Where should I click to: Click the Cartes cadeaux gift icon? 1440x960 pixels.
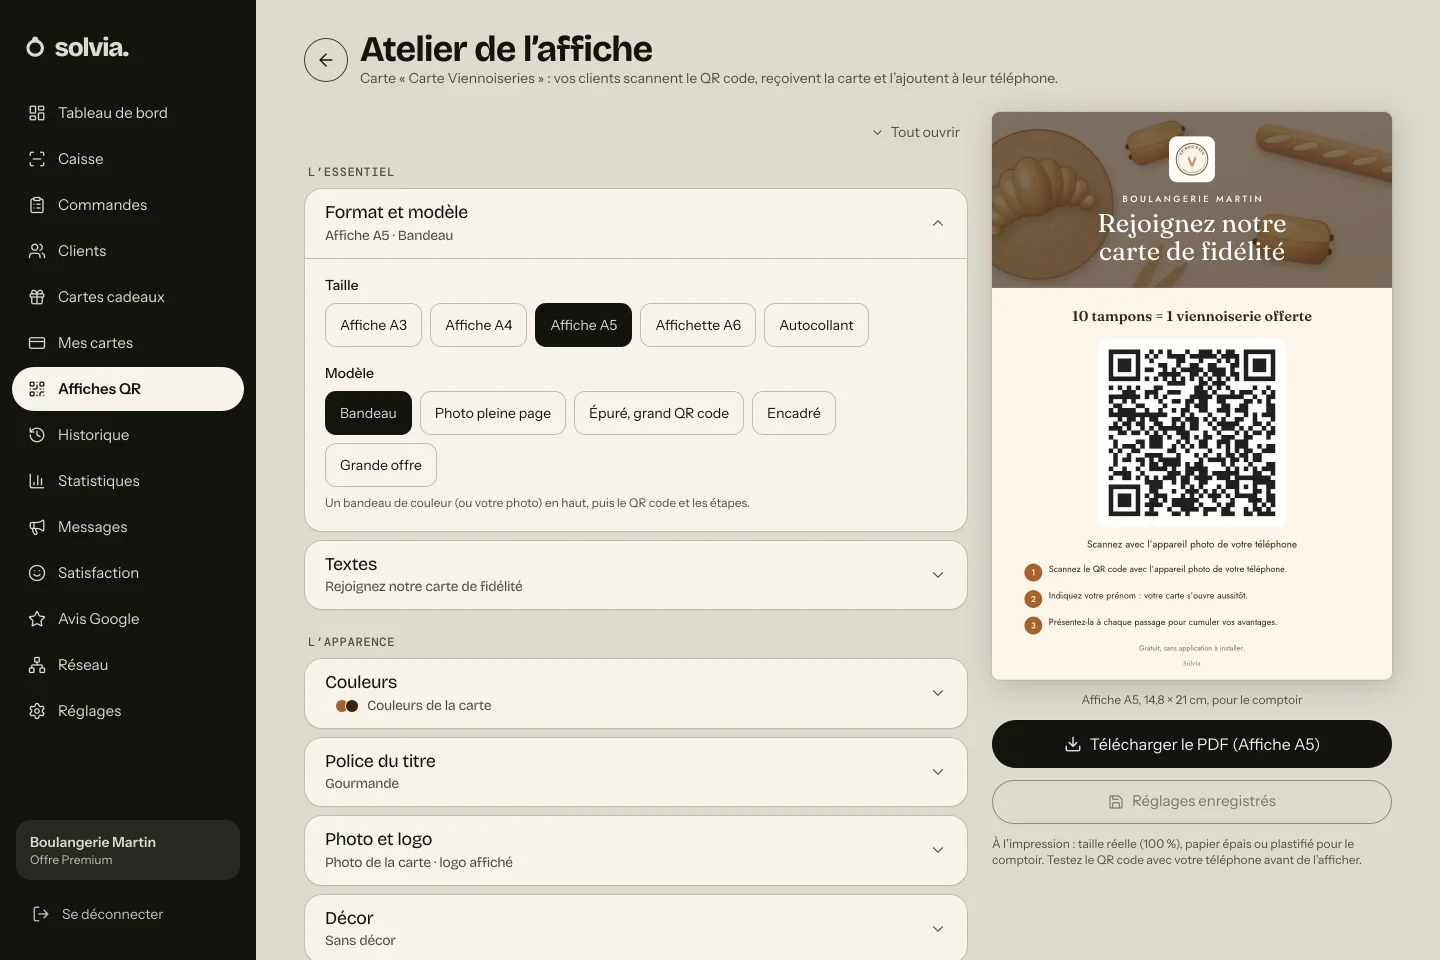(x=37, y=297)
